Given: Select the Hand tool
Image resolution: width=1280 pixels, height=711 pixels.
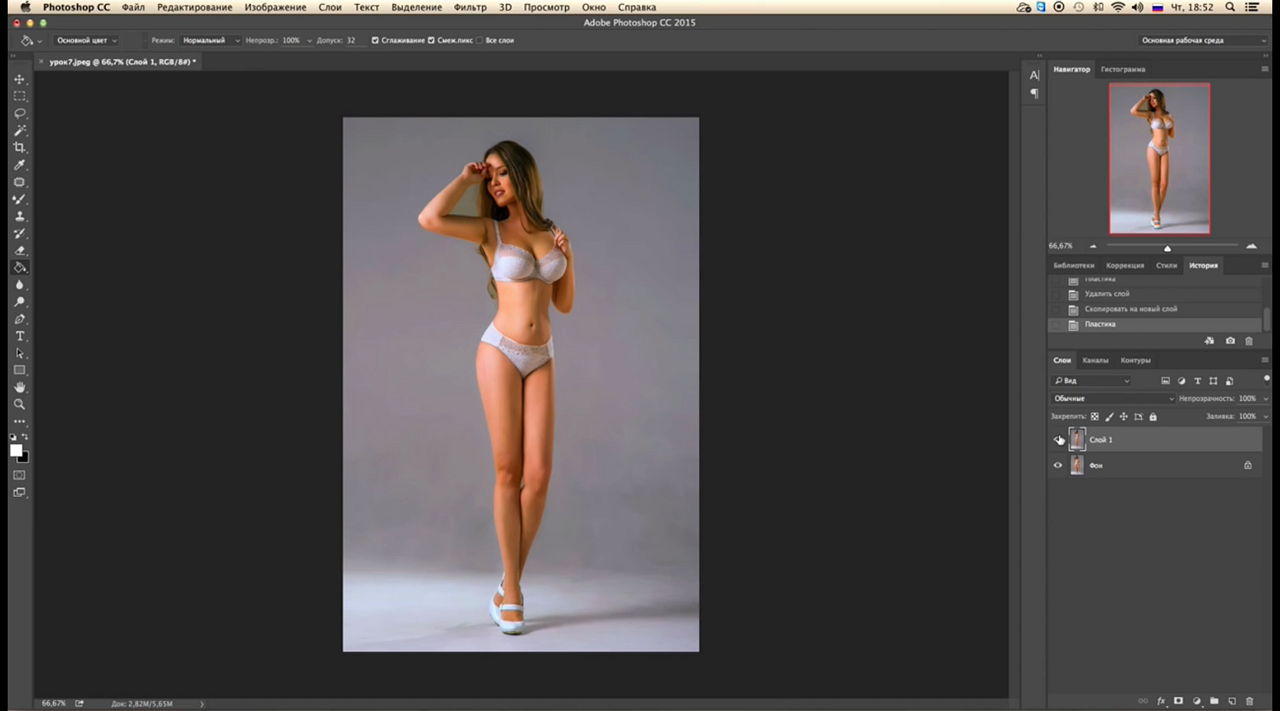Looking at the screenshot, I should pos(19,387).
